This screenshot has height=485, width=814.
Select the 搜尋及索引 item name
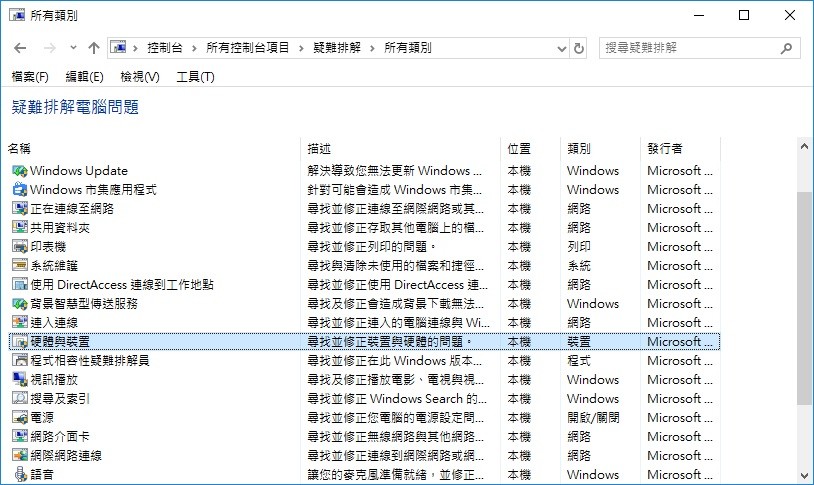[x=60, y=398]
